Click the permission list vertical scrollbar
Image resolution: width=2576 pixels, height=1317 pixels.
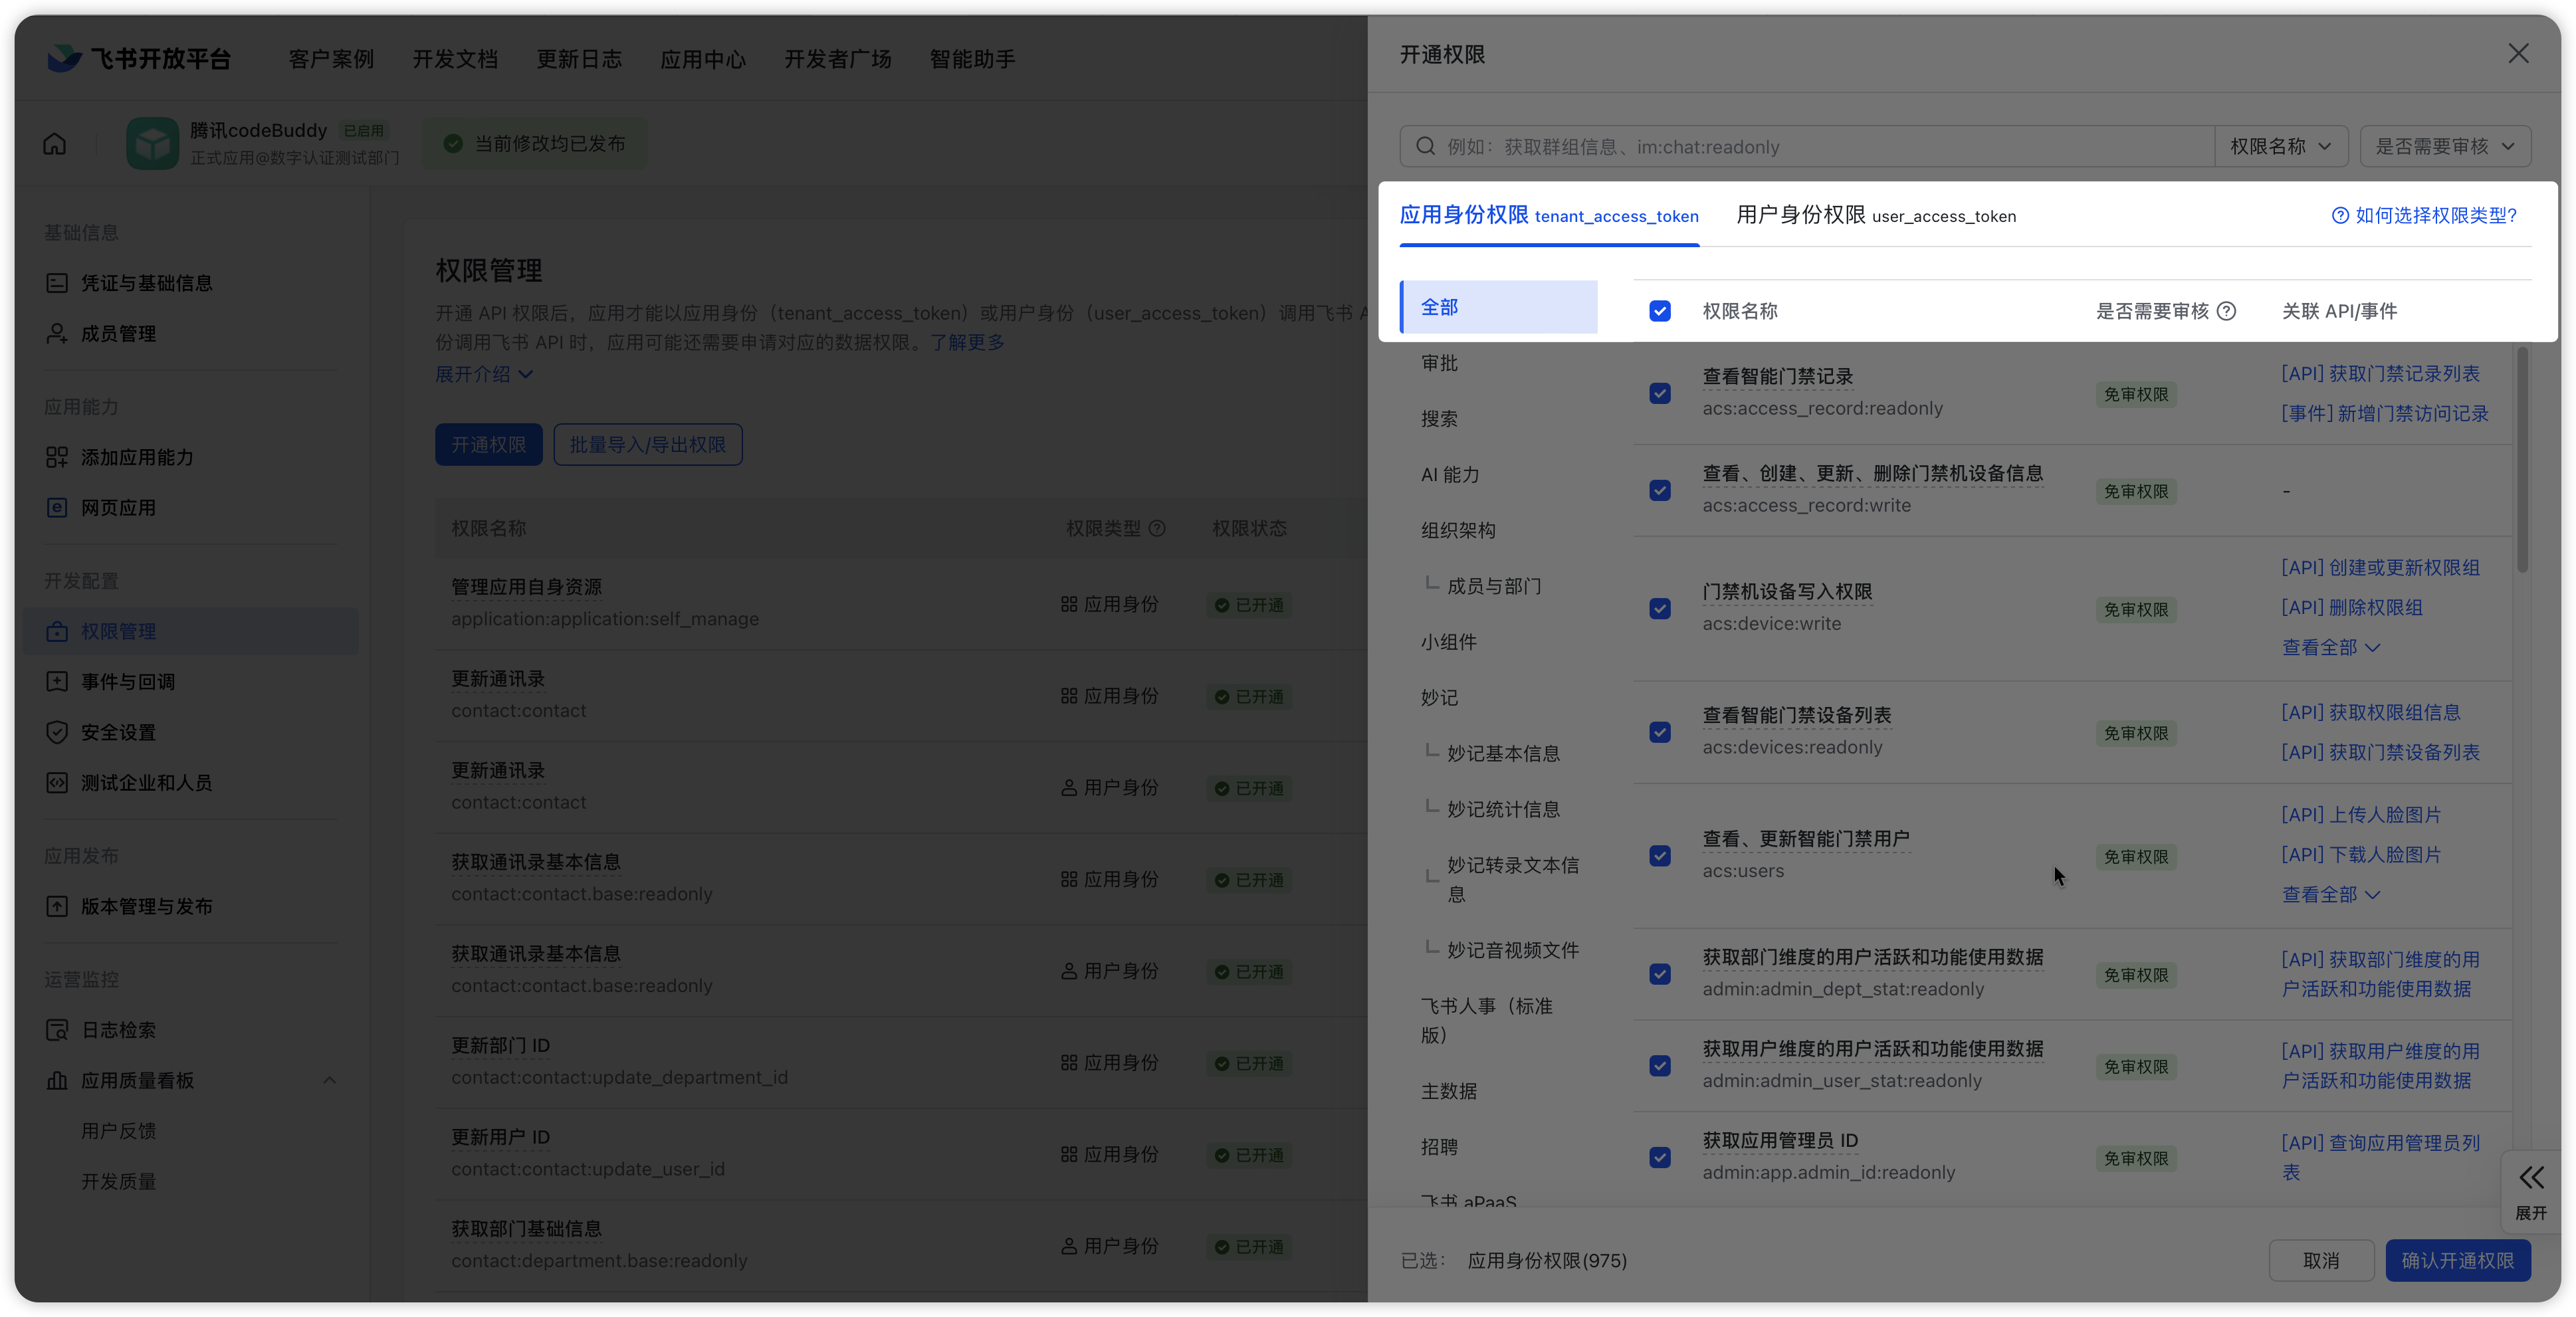[x=2522, y=460]
